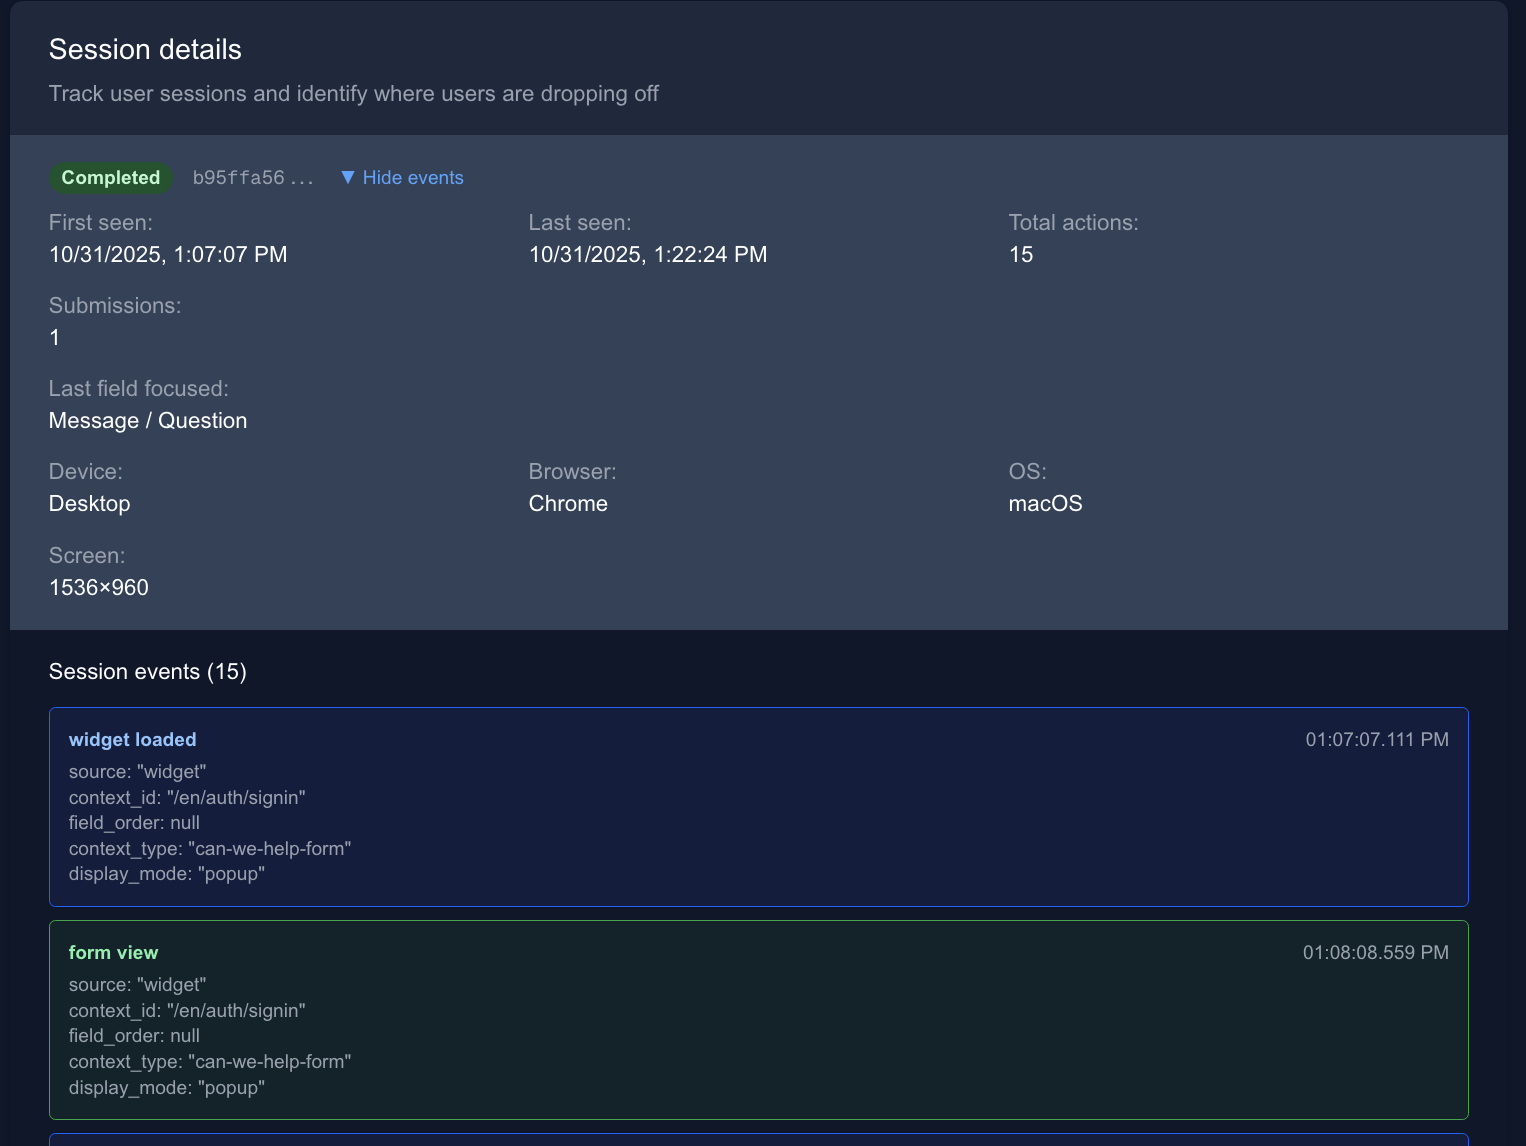1526x1146 pixels.
Task: Click the session ID b95ffa56
Action: 253,177
